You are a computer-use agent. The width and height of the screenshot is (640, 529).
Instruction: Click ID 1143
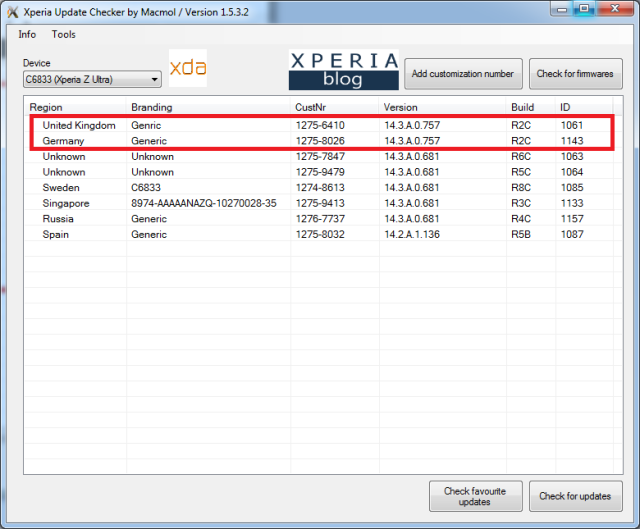tap(572, 141)
